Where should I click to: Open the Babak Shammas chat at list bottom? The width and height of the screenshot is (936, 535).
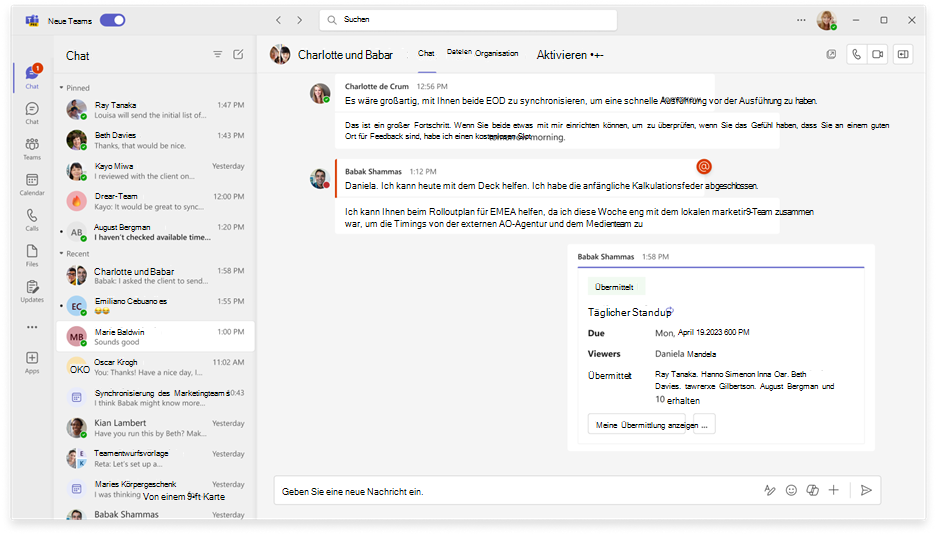(x=155, y=514)
